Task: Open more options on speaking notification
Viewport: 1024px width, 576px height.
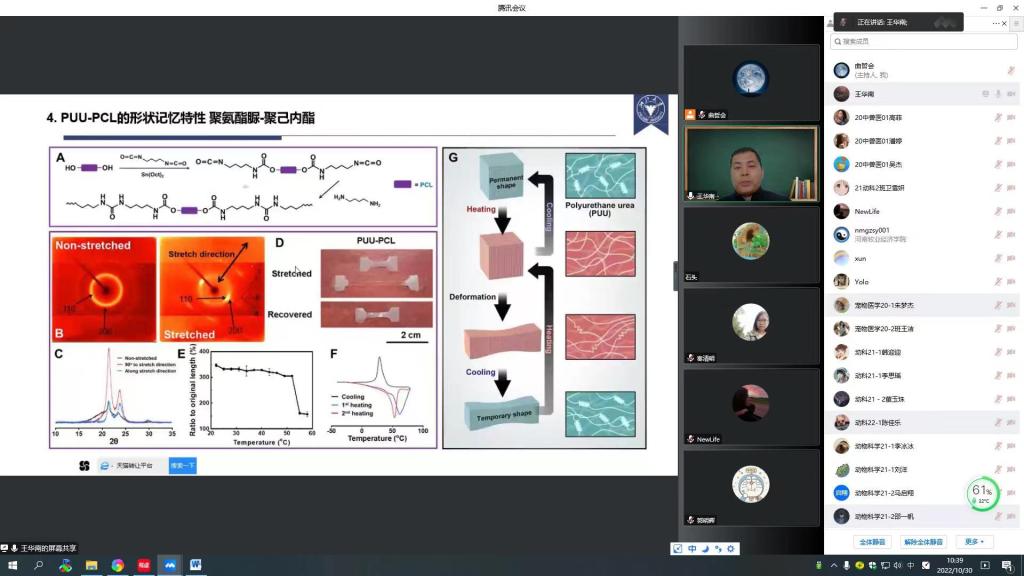Action: 996,22
